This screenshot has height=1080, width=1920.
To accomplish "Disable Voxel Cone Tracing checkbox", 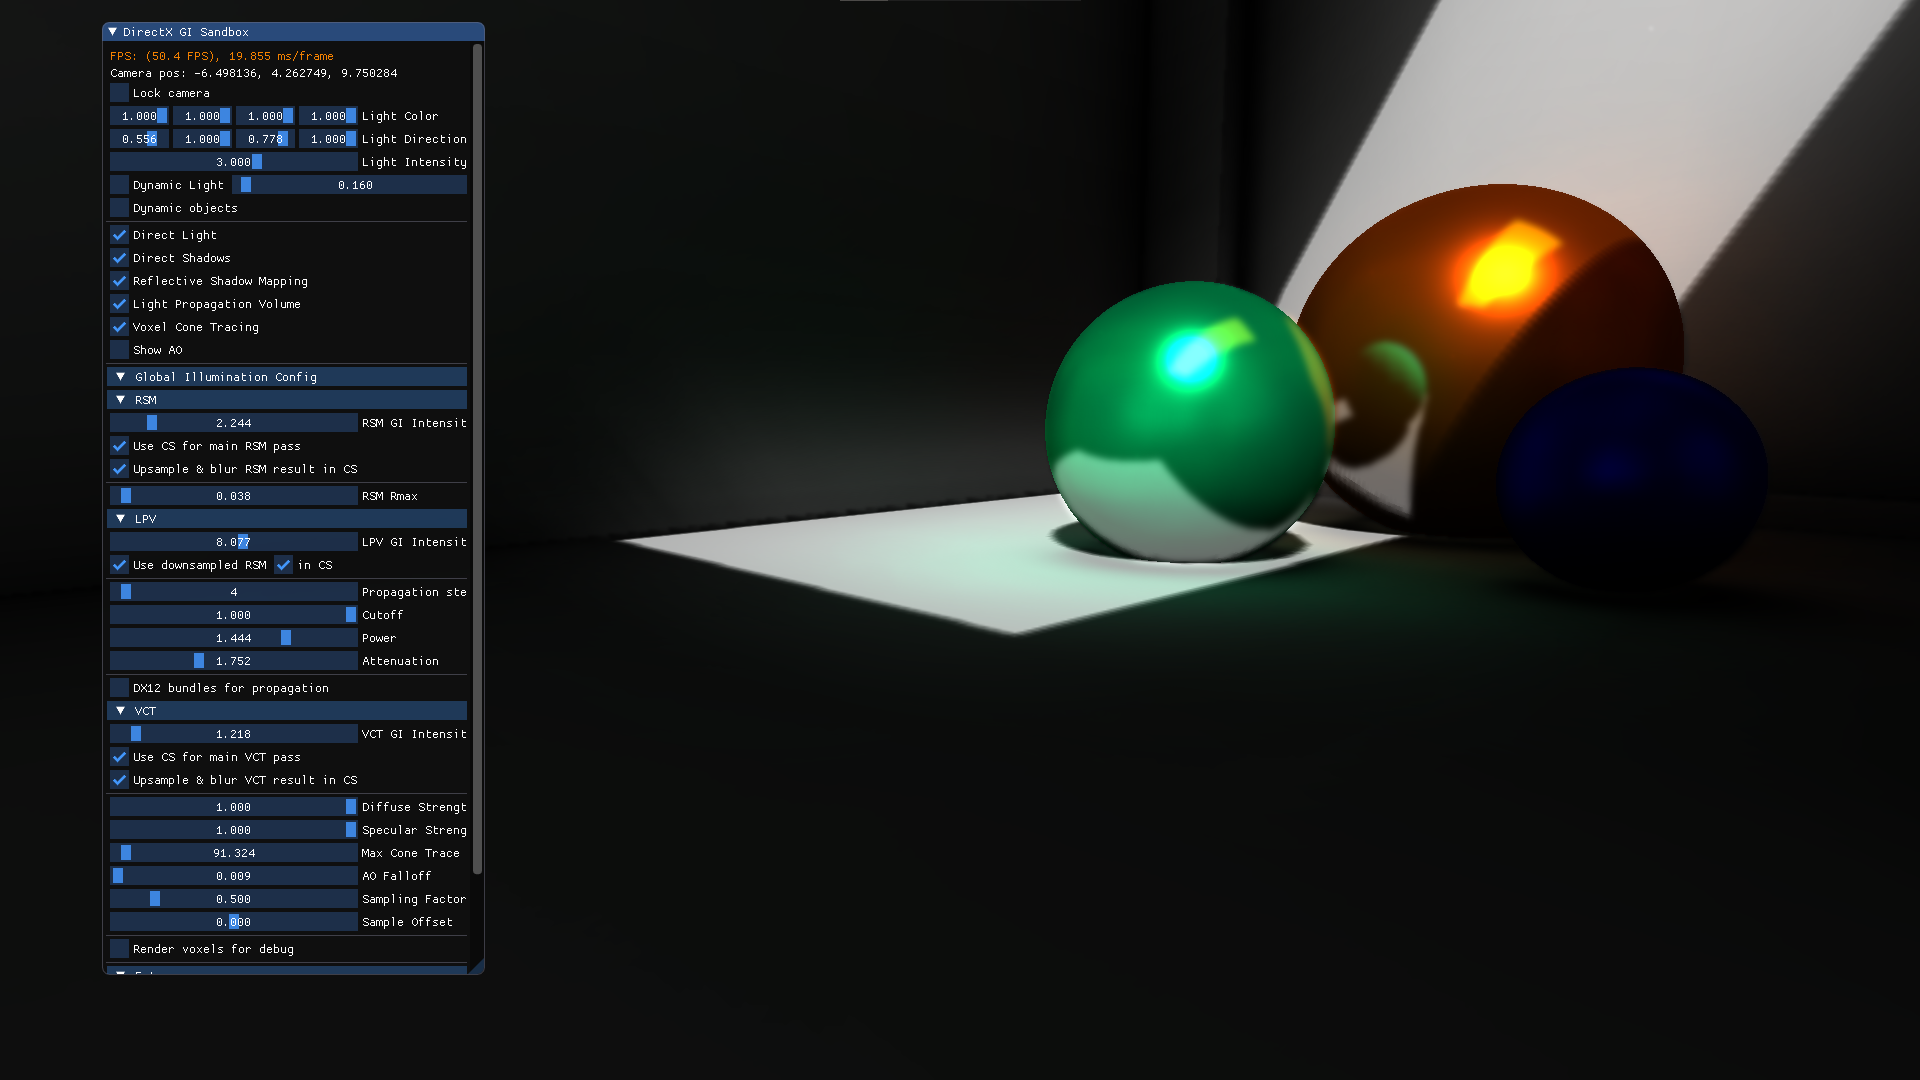I will [x=120, y=327].
